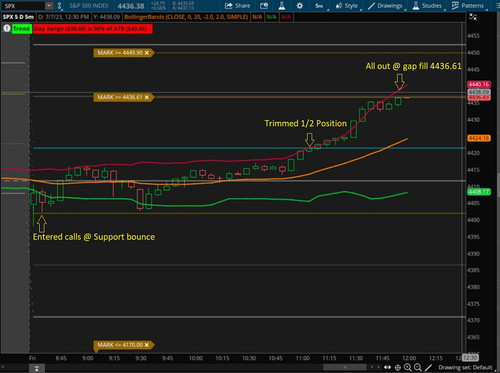Image resolution: width=500 pixels, height=373 pixels.
Task: Click the horizontal chart scrollbar thumb
Action: click(345, 367)
